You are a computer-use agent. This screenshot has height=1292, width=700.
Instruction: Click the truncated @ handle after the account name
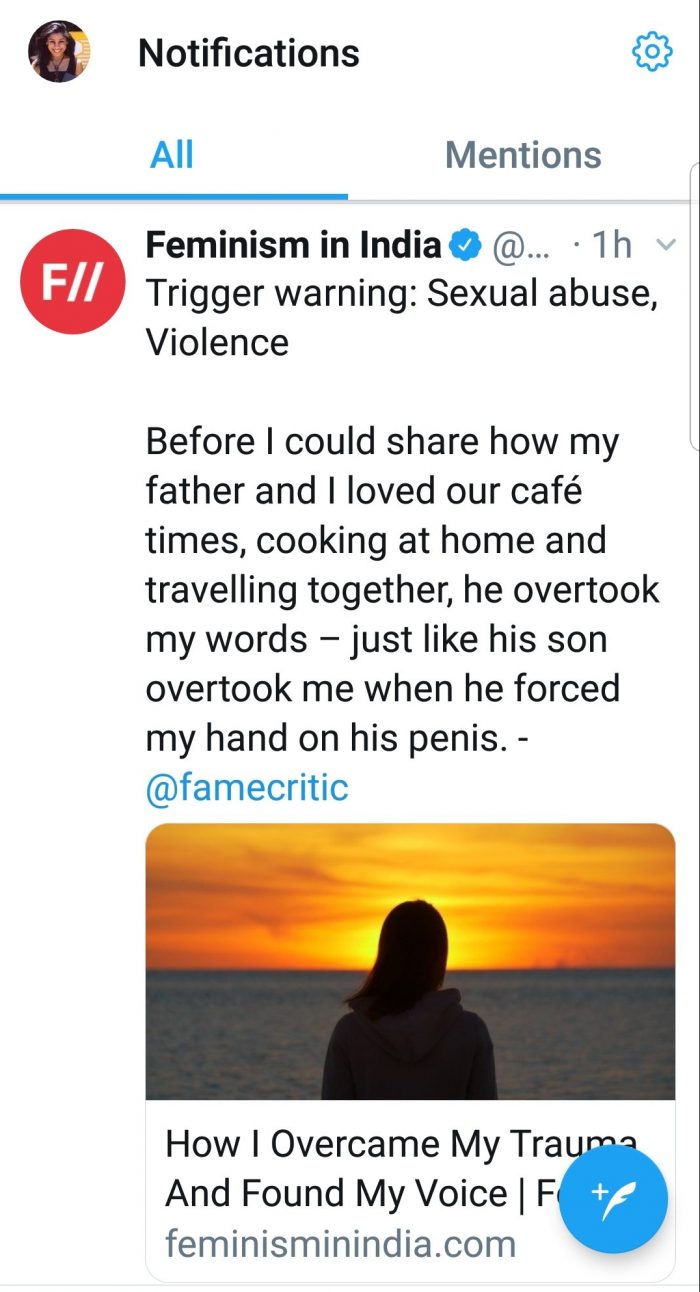[x=521, y=245]
